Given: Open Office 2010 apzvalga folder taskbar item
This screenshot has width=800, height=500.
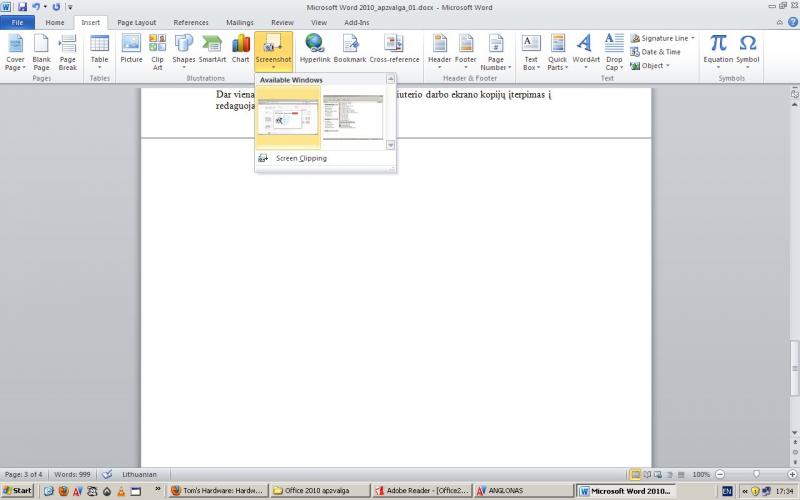Looking at the screenshot, I should (x=319, y=491).
